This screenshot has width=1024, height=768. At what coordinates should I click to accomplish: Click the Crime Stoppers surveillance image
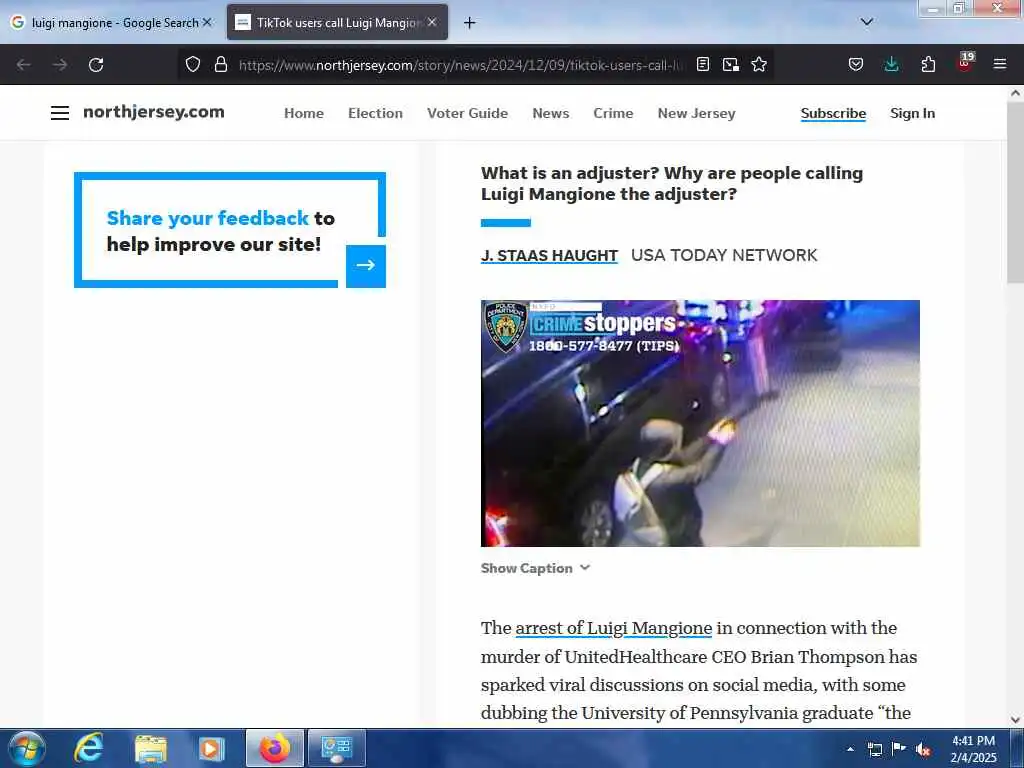click(x=700, y=423)
